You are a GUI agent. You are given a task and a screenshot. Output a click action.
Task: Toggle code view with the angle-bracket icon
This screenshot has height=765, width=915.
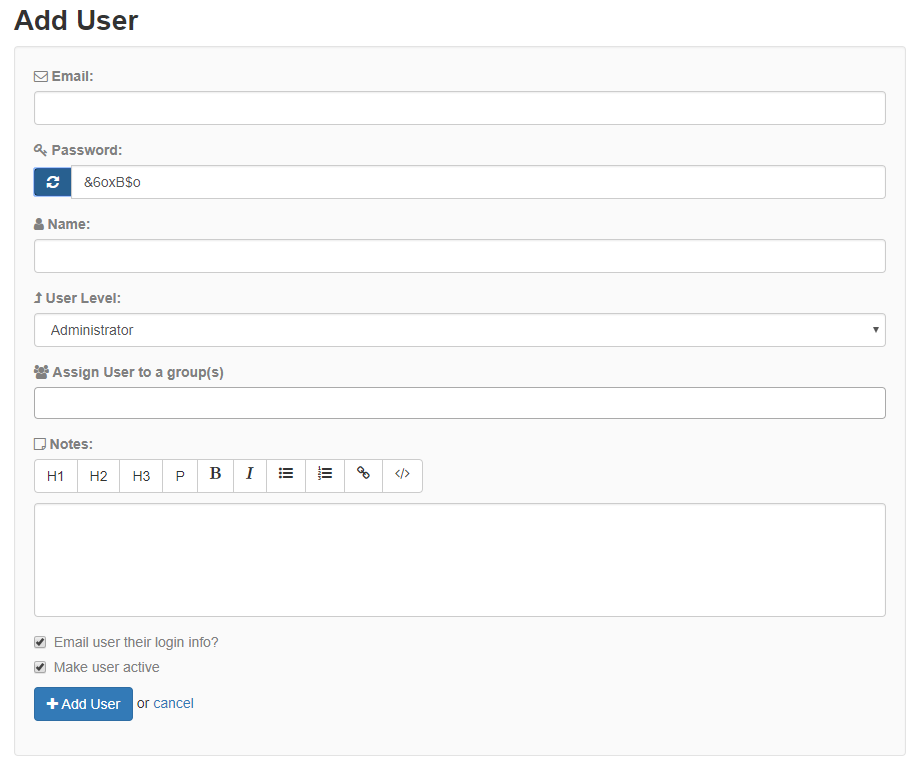pos(403,476)
